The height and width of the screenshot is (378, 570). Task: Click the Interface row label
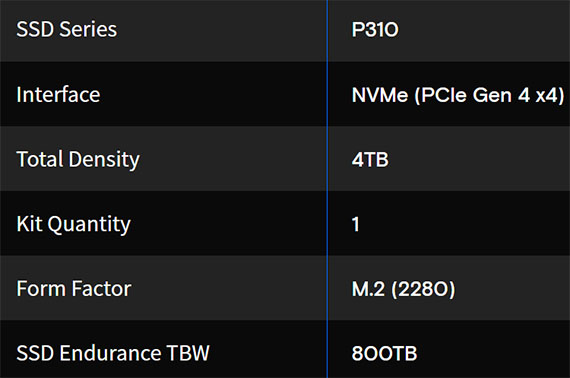[x=58, y=95]
